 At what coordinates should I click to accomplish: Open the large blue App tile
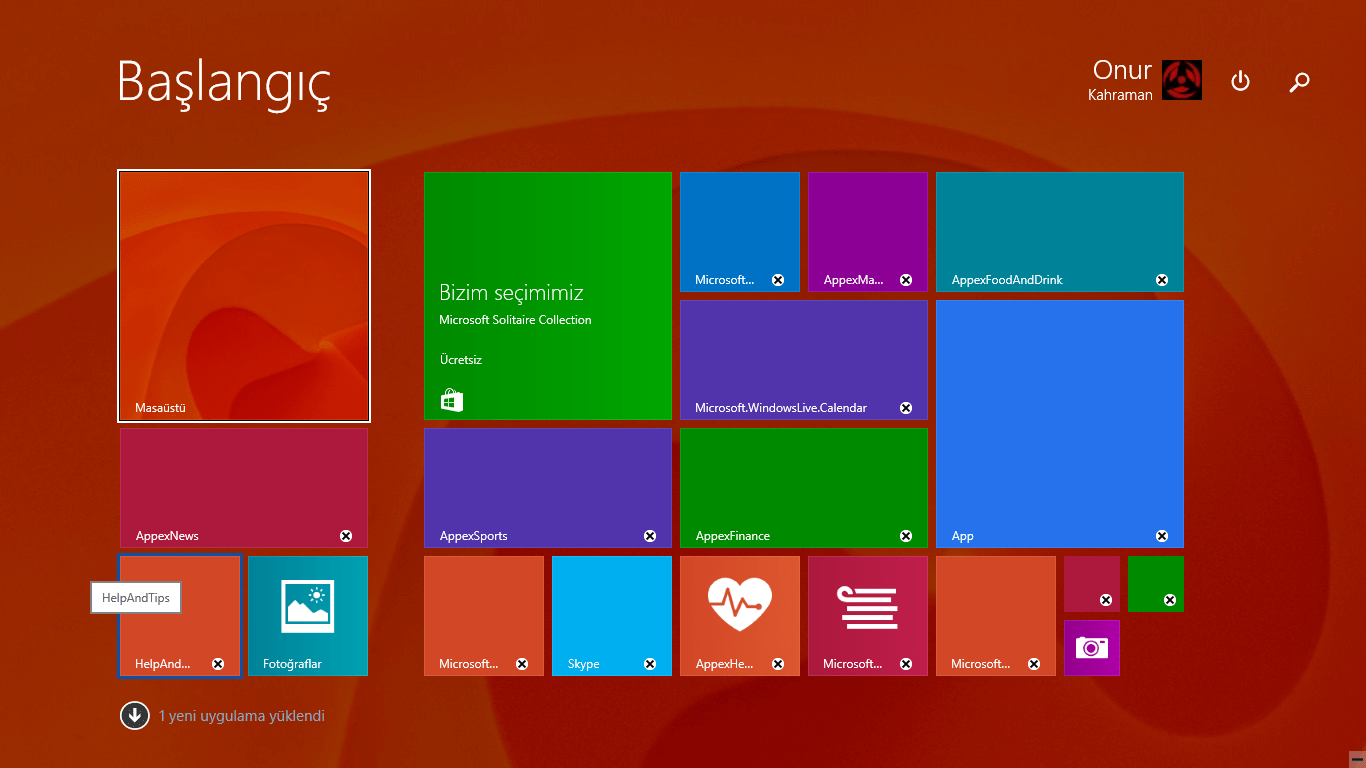tap(1060, 424)
